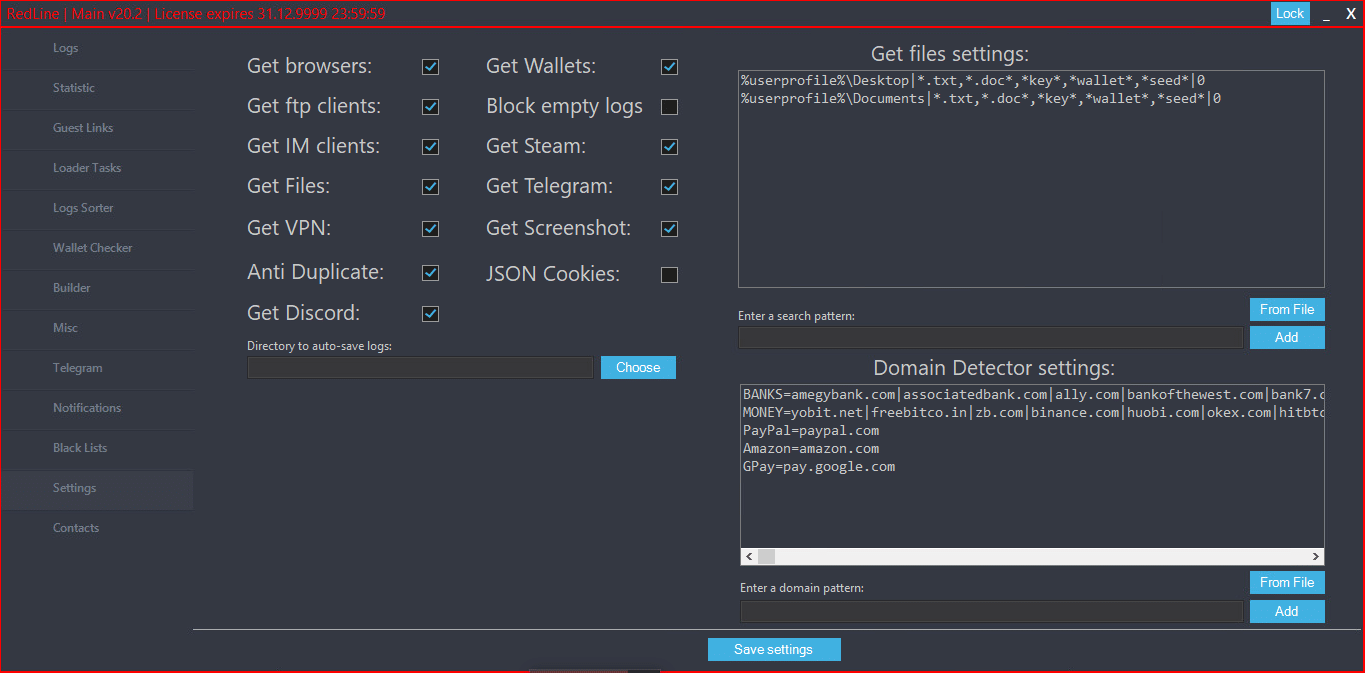Click the scrollbar's right arrow in Domain Detector
Image resolution: width=1365 pixels, height=673 pixels.
[1316, 556]
